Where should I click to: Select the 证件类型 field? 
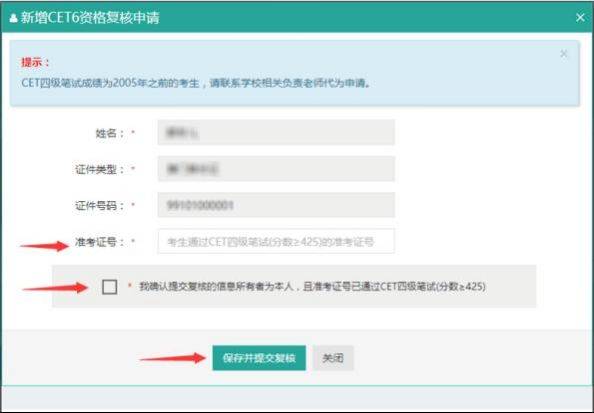point(276,169)
